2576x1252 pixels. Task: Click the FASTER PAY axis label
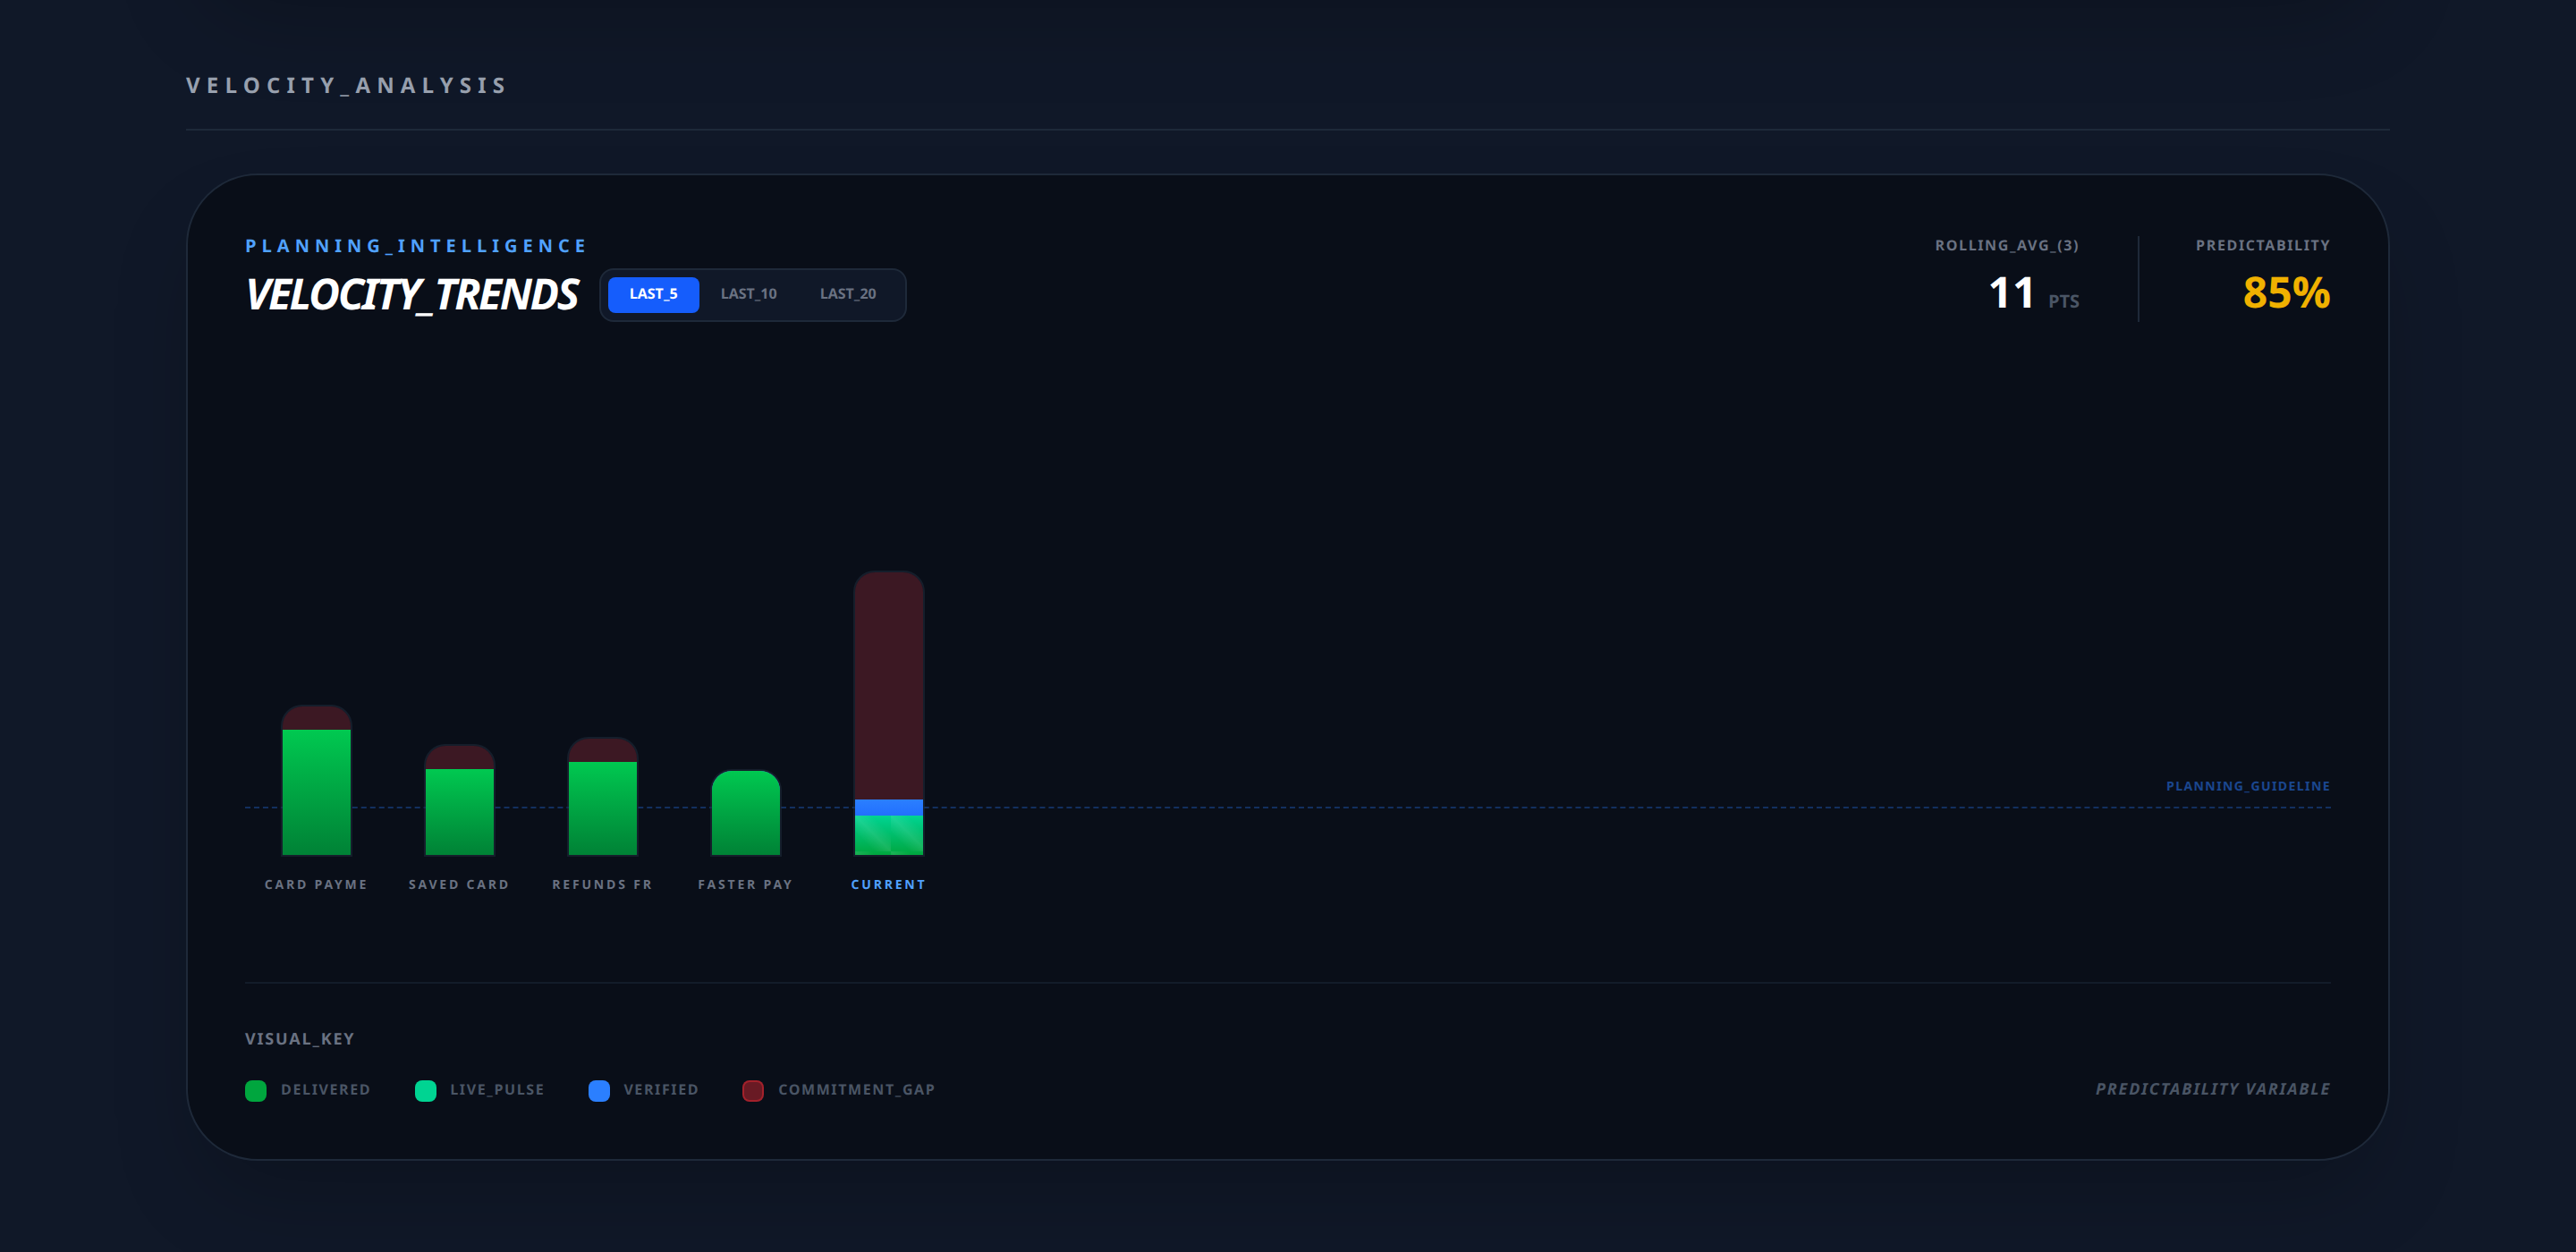(745, 885)
